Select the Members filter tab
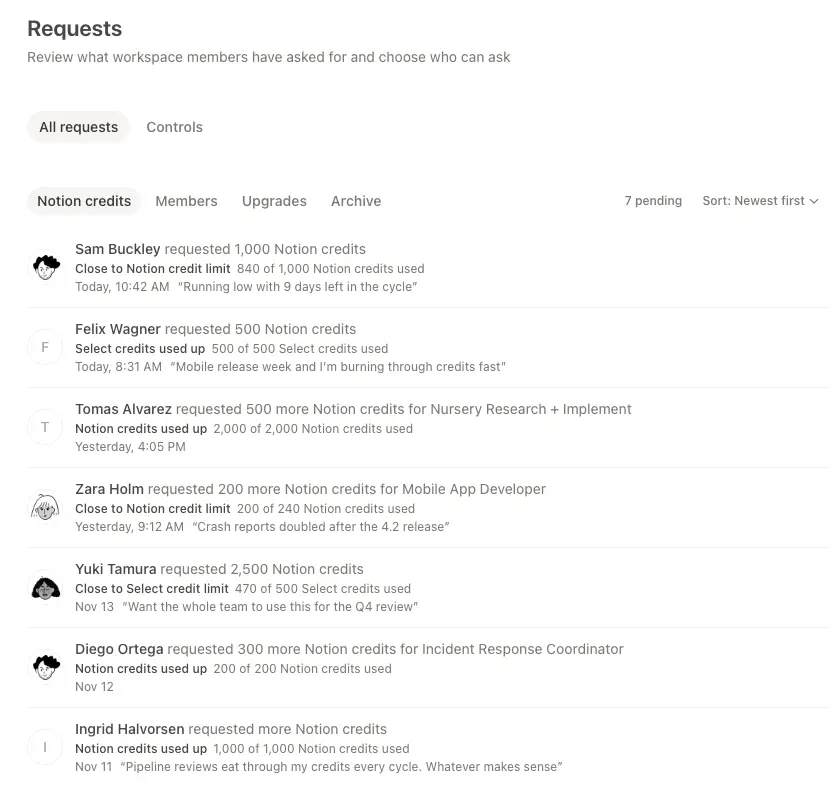 tap(186, 201)
